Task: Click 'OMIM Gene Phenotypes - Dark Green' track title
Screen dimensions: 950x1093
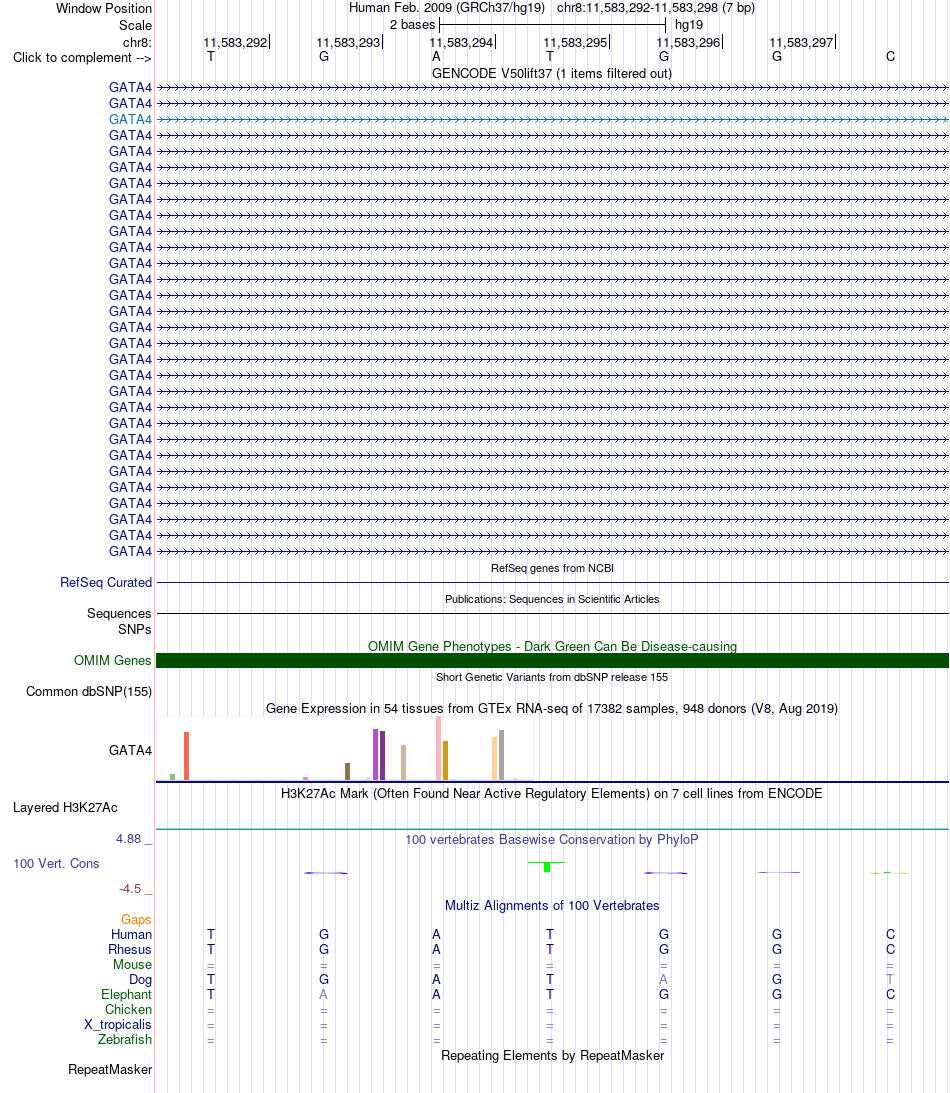Action: coord(552,646)
